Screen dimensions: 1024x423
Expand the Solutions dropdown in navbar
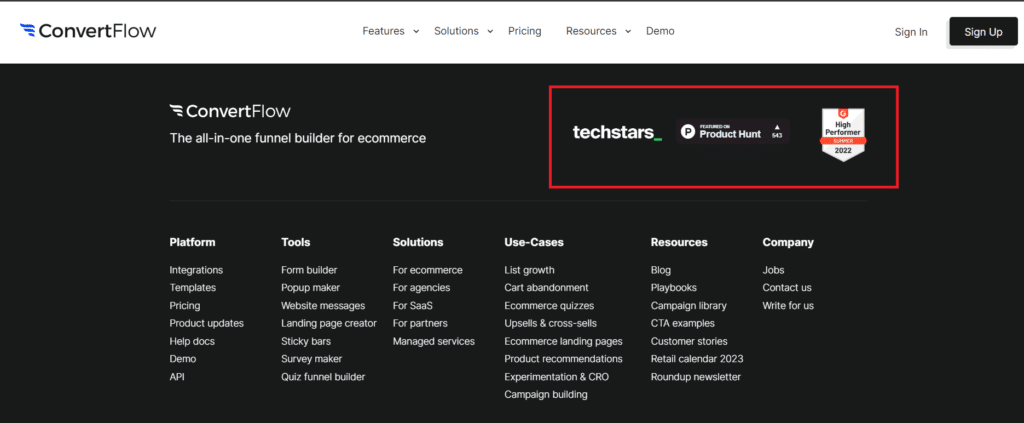(463, 31)
